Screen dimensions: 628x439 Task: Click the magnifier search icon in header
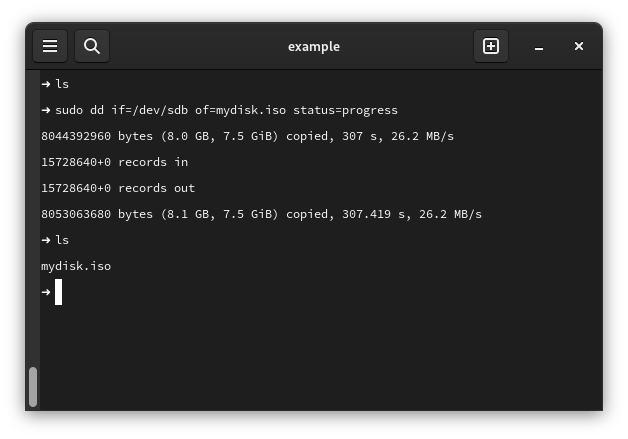92,46
